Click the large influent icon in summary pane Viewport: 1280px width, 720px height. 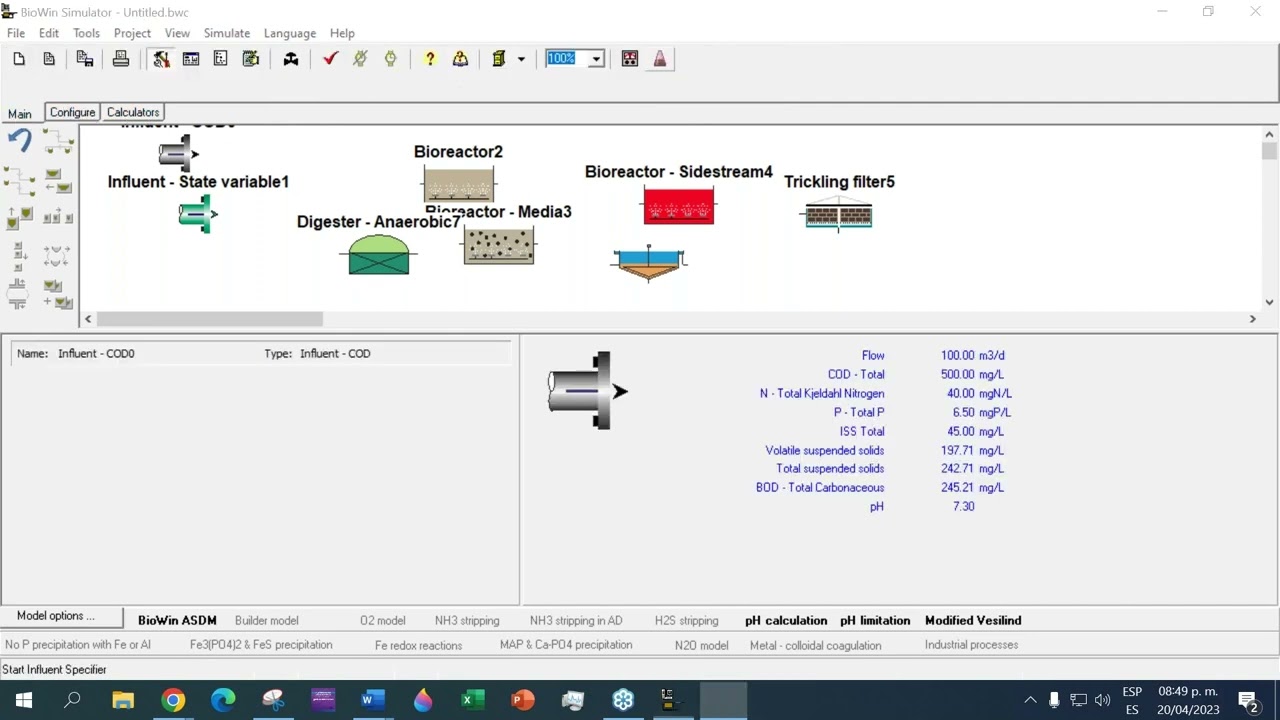[588, 391]
